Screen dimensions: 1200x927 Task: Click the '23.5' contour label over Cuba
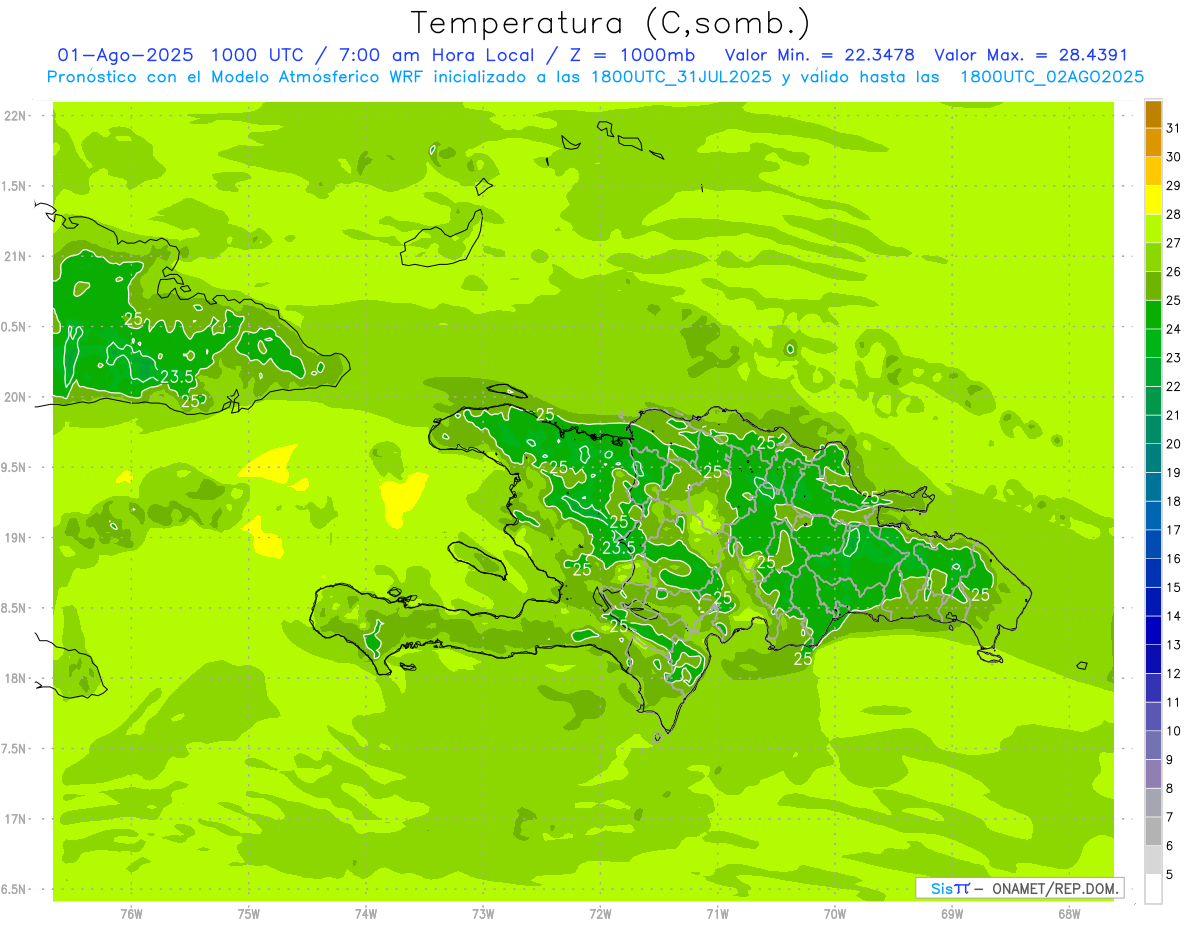point(176,376)
